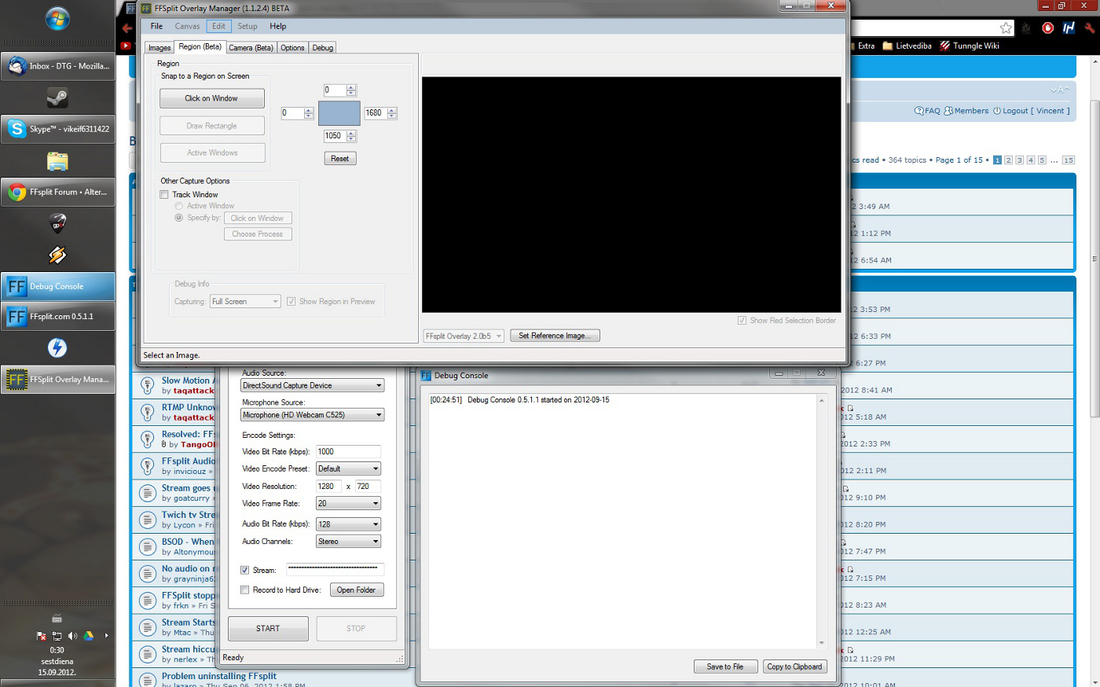
Task: Open FFsplit Overlay 2.0b5 dropdown
Action: coord(463,336)
